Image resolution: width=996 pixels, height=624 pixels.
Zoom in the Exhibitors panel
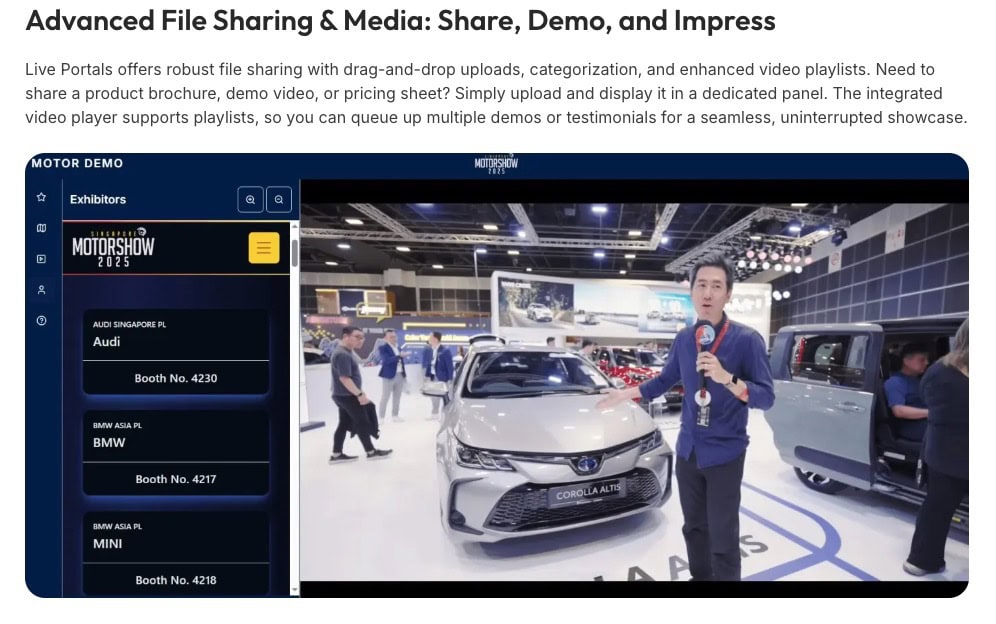click(x=250, y=199)
